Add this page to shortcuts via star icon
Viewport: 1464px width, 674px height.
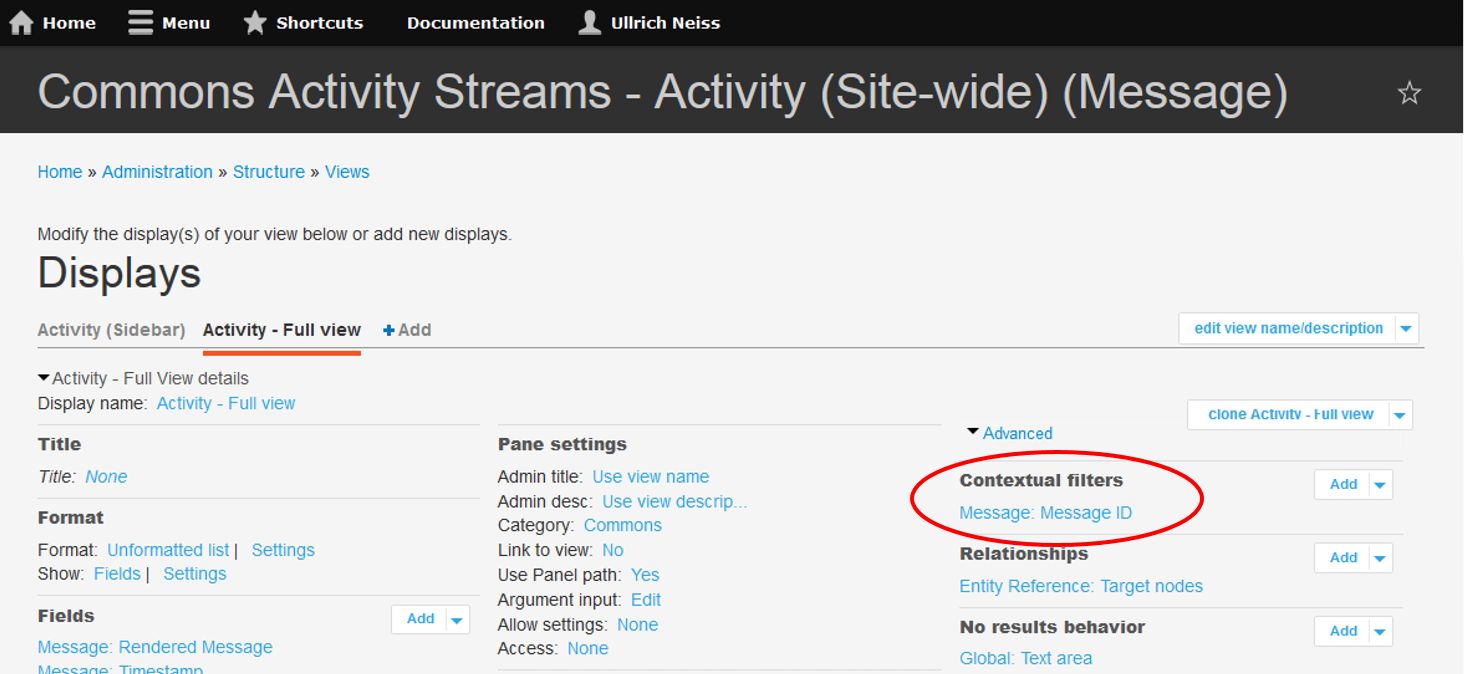click(x=1409, y=93)
